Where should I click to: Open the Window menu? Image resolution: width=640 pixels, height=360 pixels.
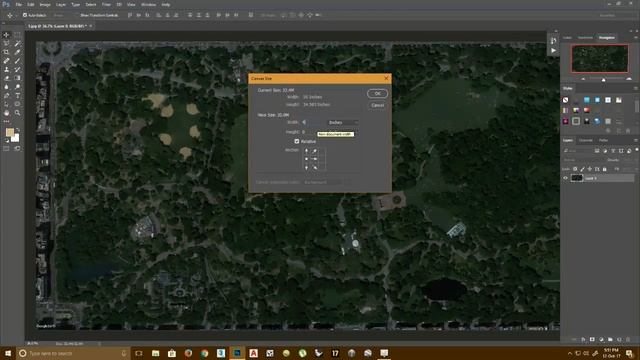148,4
